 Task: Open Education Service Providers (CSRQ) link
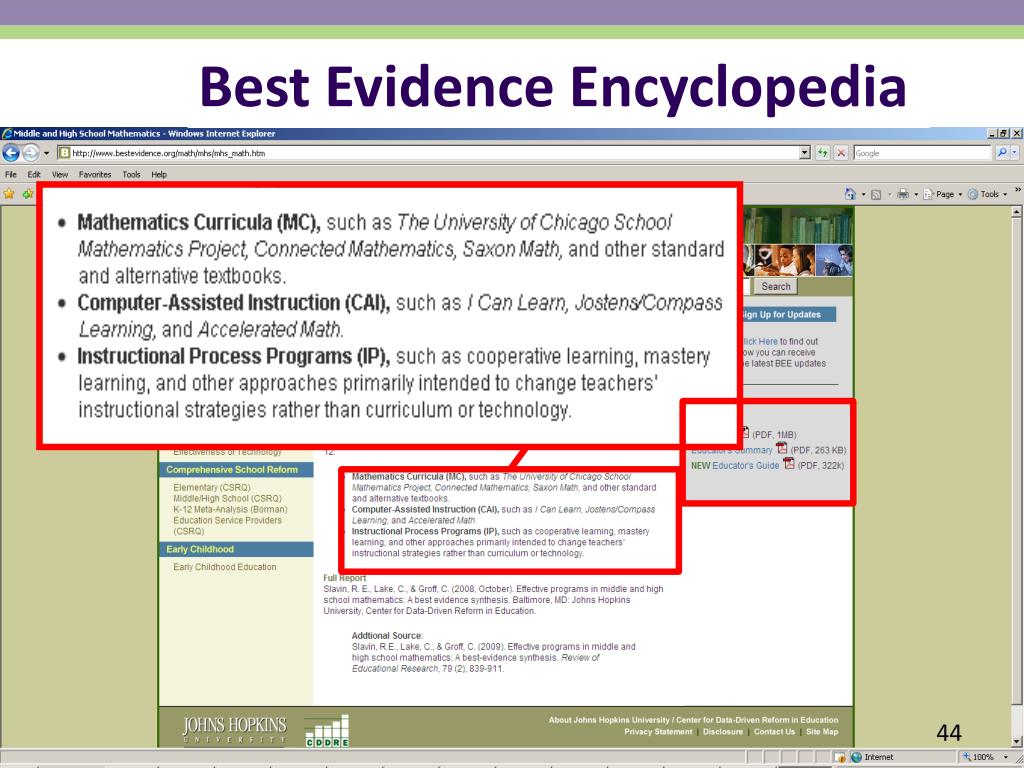click(x=227, y=526)
